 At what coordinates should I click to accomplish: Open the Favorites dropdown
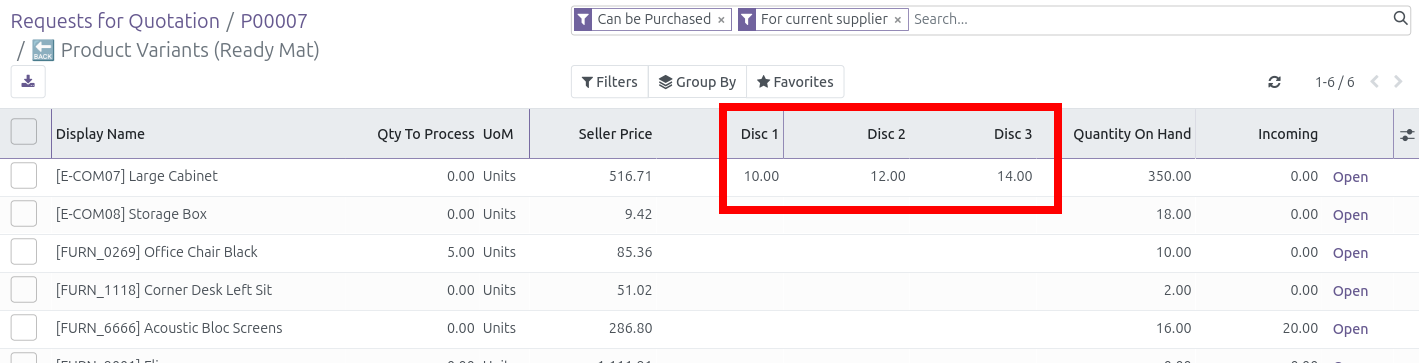pos(796,82)
